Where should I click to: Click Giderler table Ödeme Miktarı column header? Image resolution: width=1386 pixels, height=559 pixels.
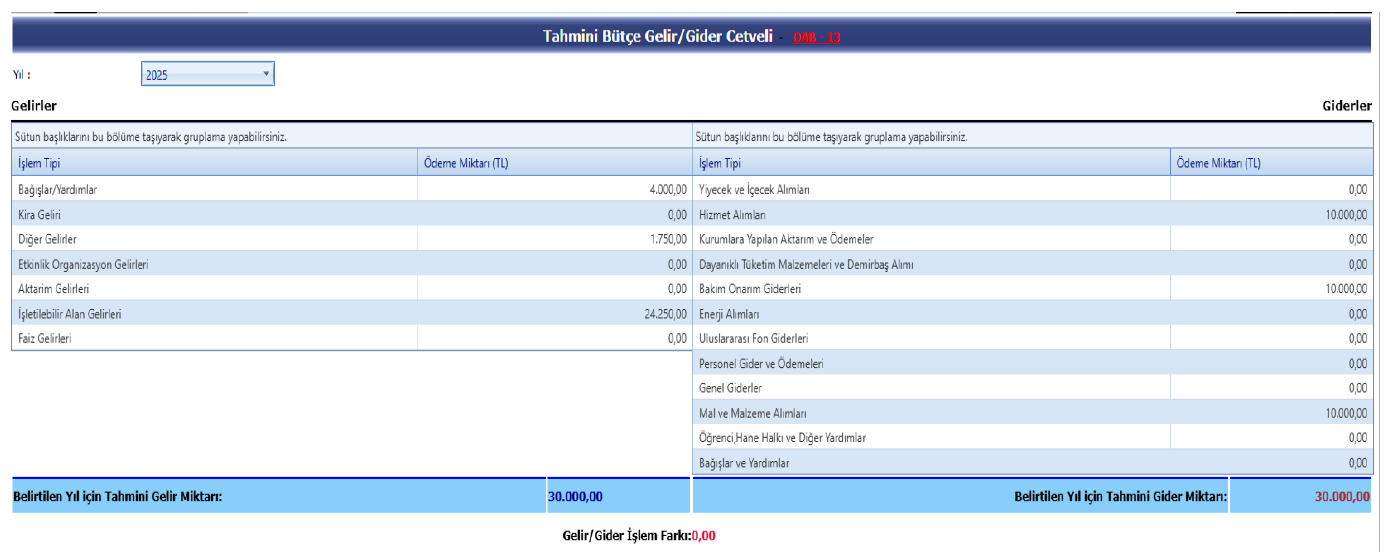[1270, 163]
